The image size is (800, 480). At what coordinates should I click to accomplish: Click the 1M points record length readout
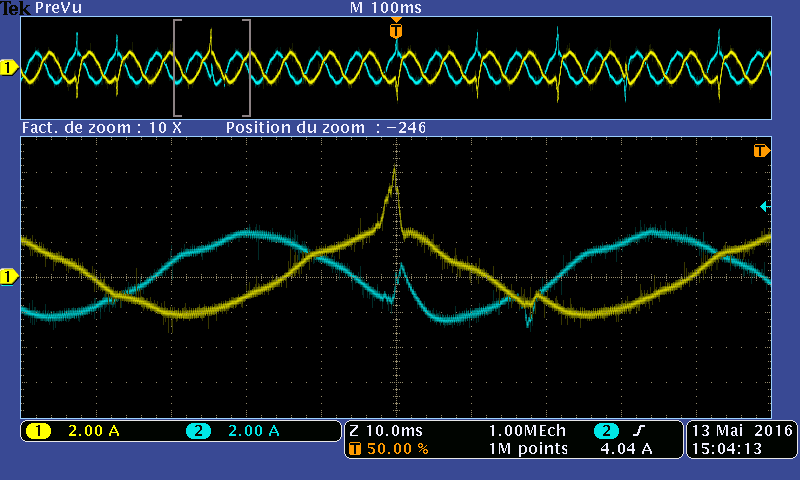[x=528, y=449]
